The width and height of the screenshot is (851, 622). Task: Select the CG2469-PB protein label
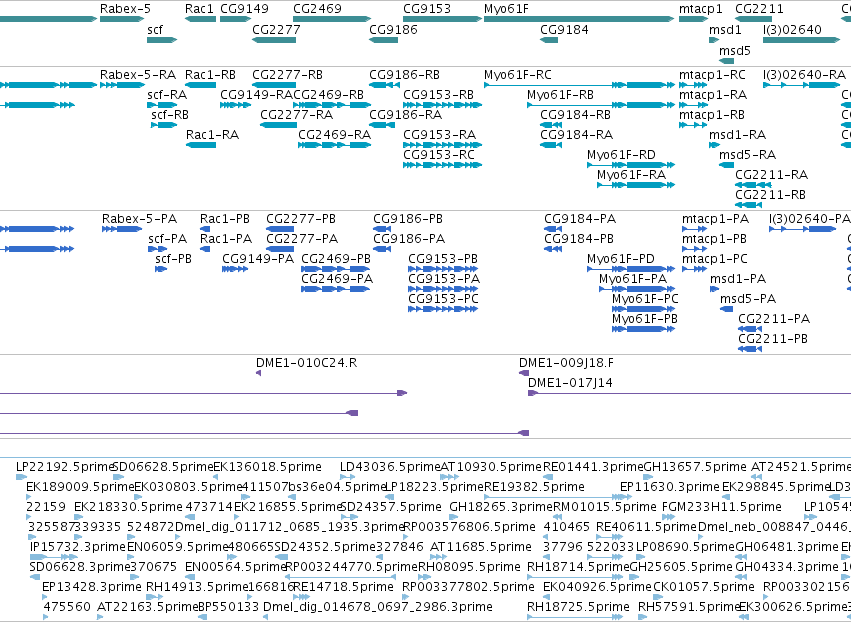336,259
